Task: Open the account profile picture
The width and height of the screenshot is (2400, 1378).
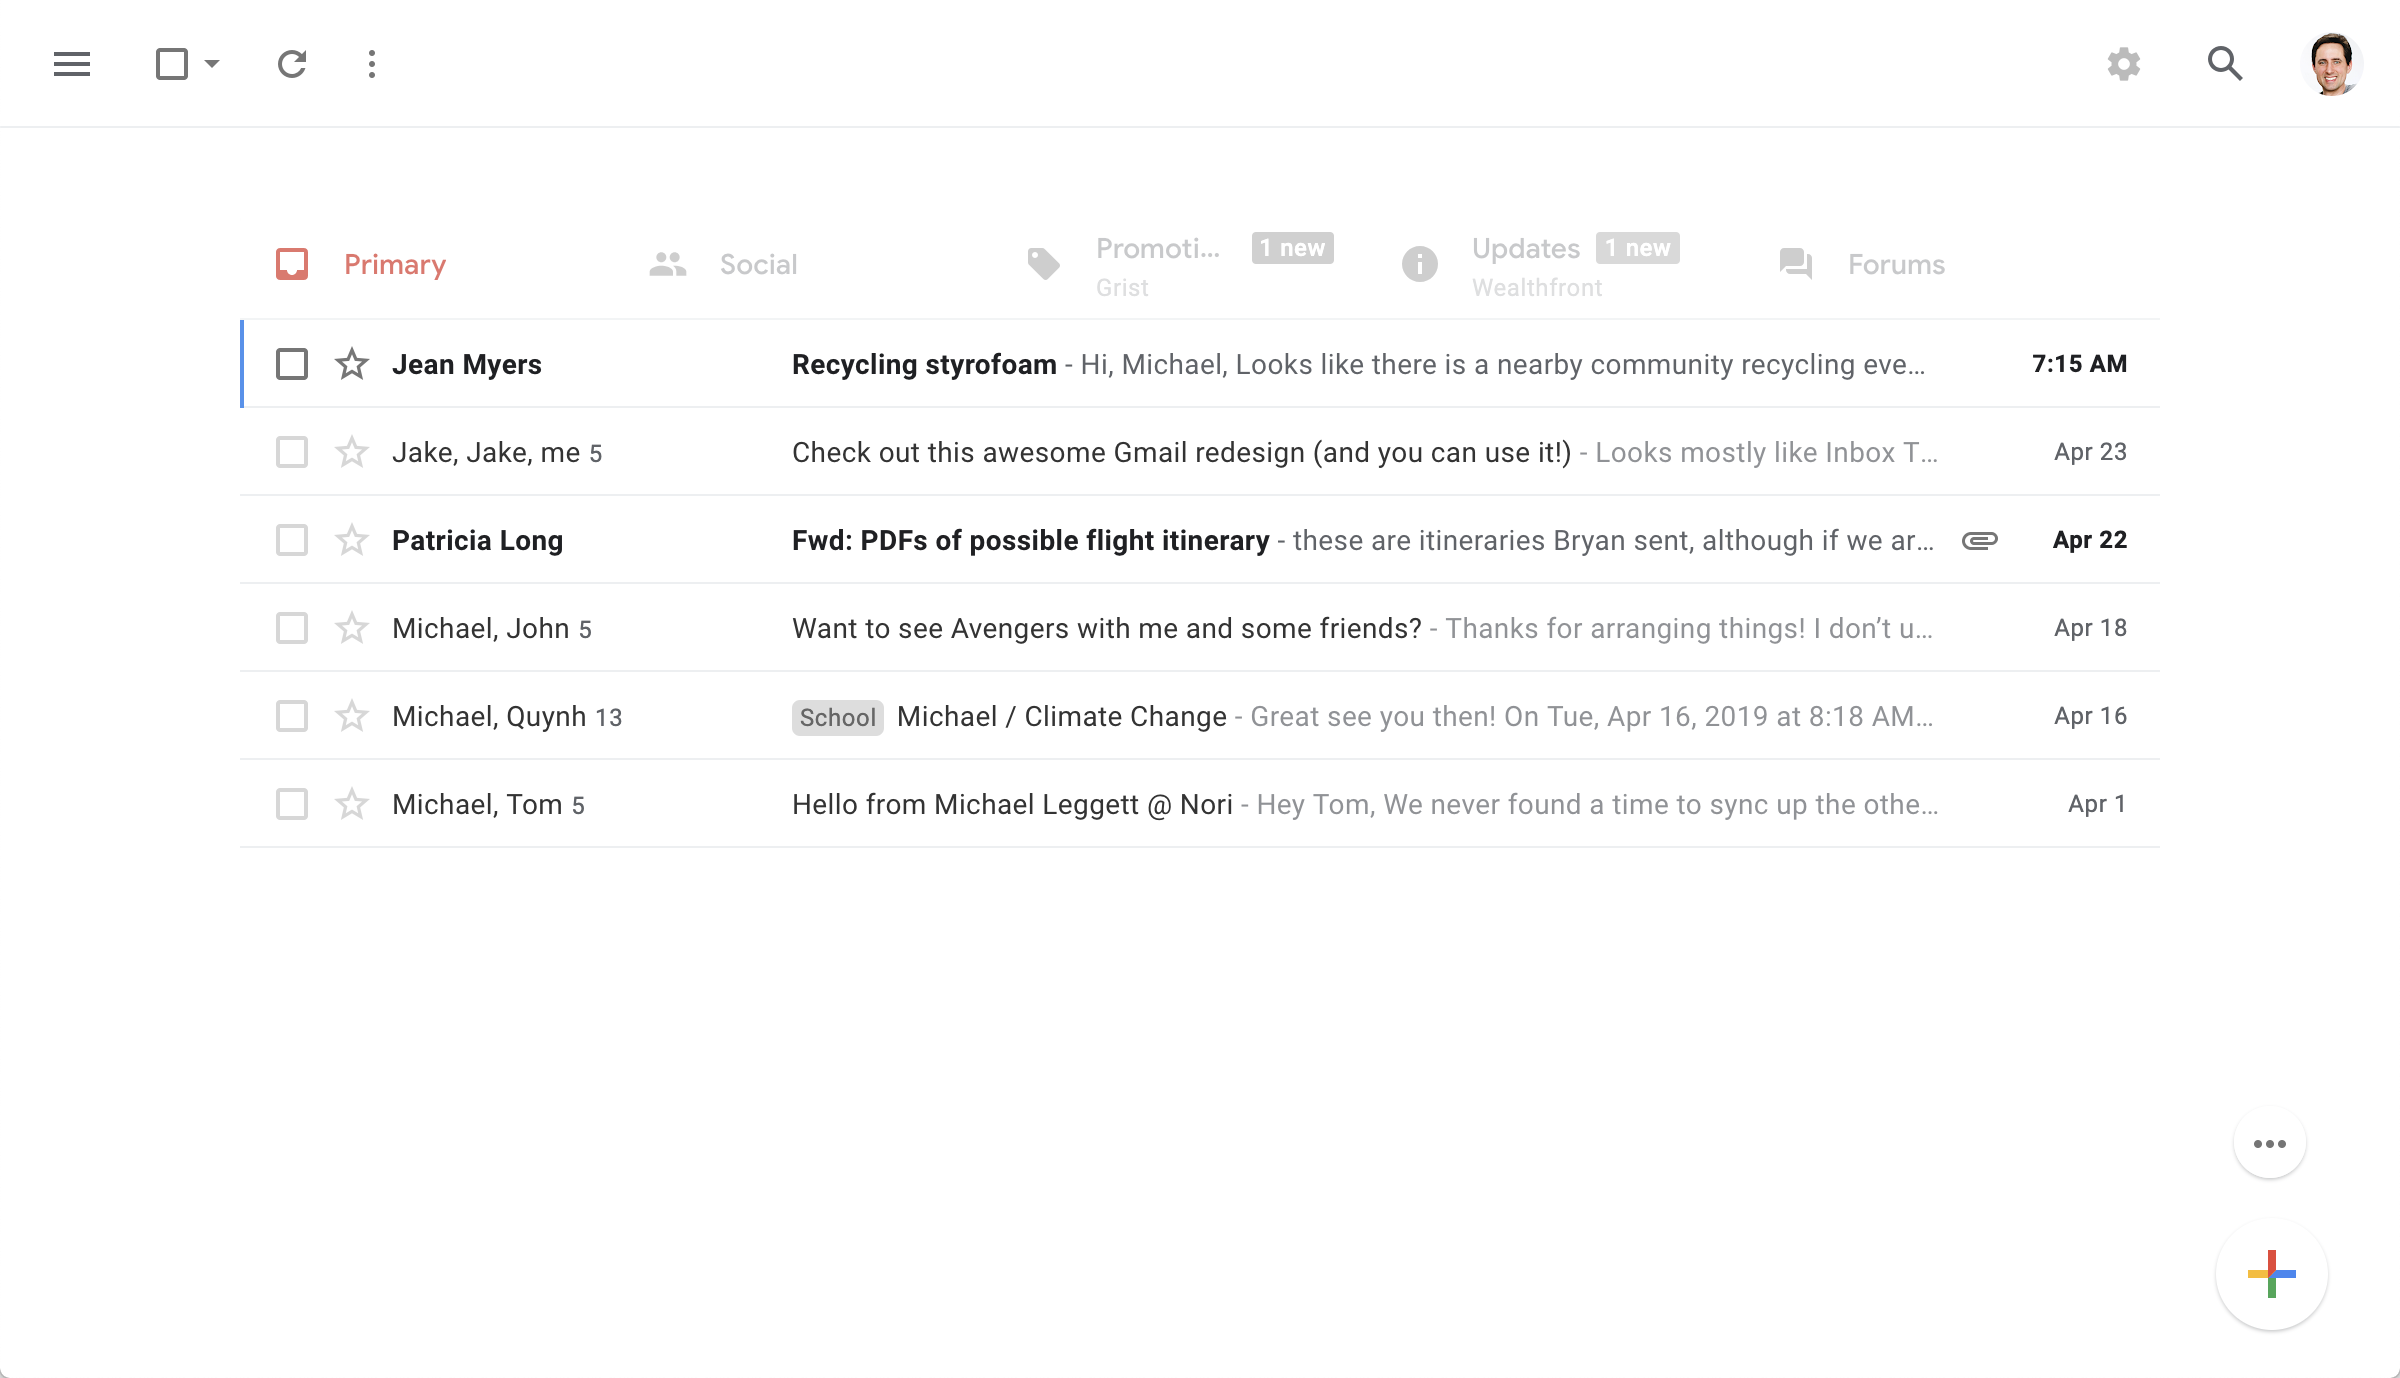Action: (2331, 64)
